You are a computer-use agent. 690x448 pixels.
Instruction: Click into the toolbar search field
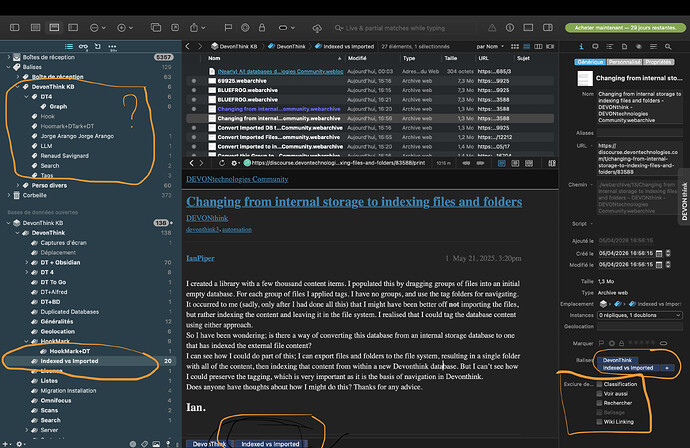tap(405, 28)
